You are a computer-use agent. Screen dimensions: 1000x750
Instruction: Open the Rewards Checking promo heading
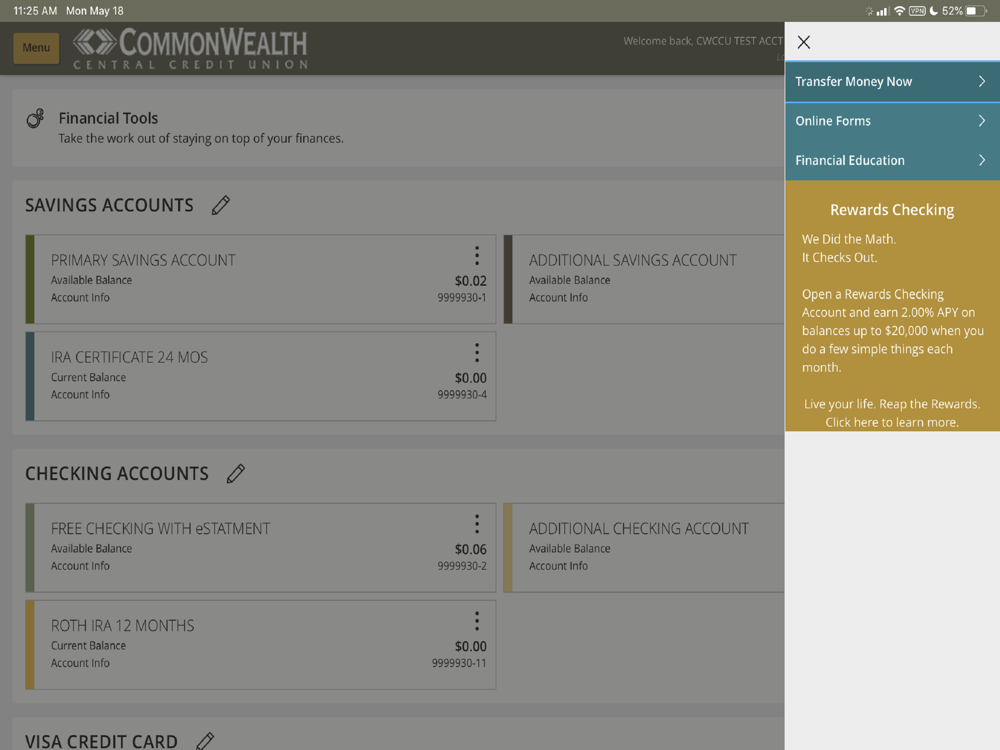892,210
